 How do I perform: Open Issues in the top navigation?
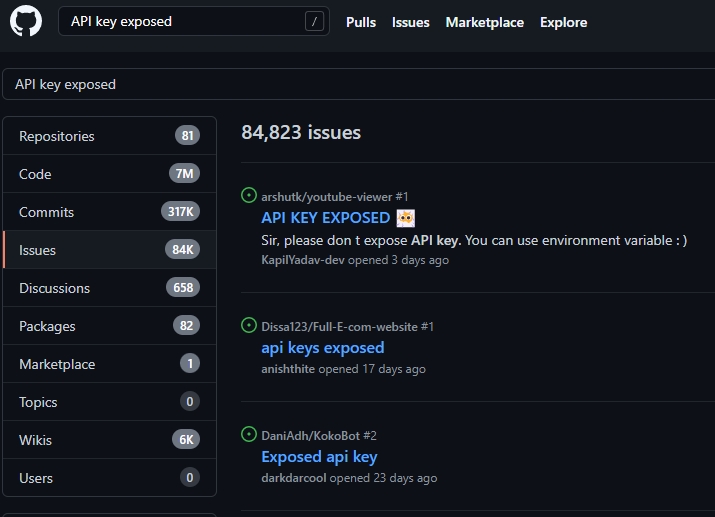(410, 22)
